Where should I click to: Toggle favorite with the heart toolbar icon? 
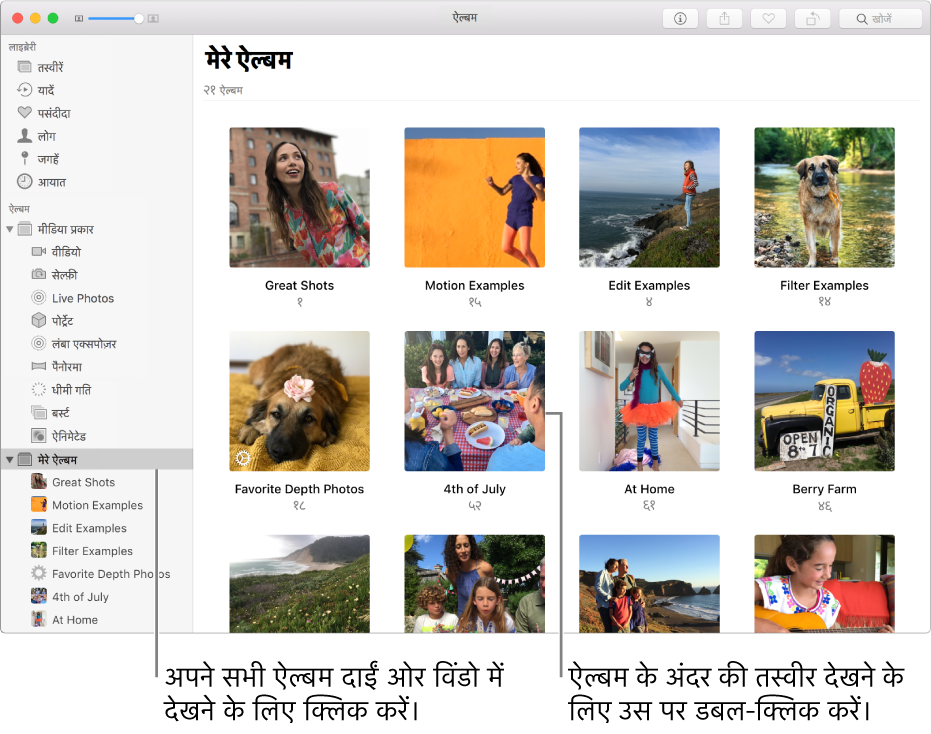768,17
